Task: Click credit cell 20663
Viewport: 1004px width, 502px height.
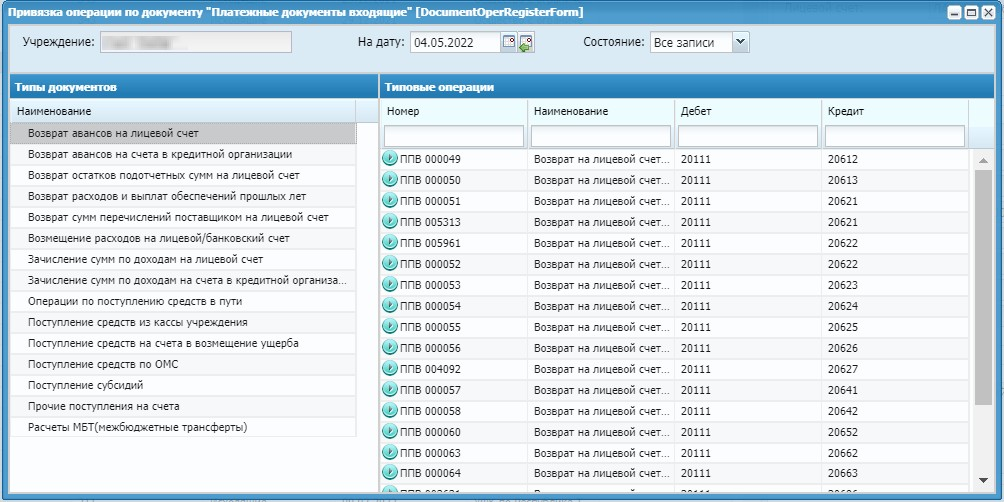Action: coord(895,474)
